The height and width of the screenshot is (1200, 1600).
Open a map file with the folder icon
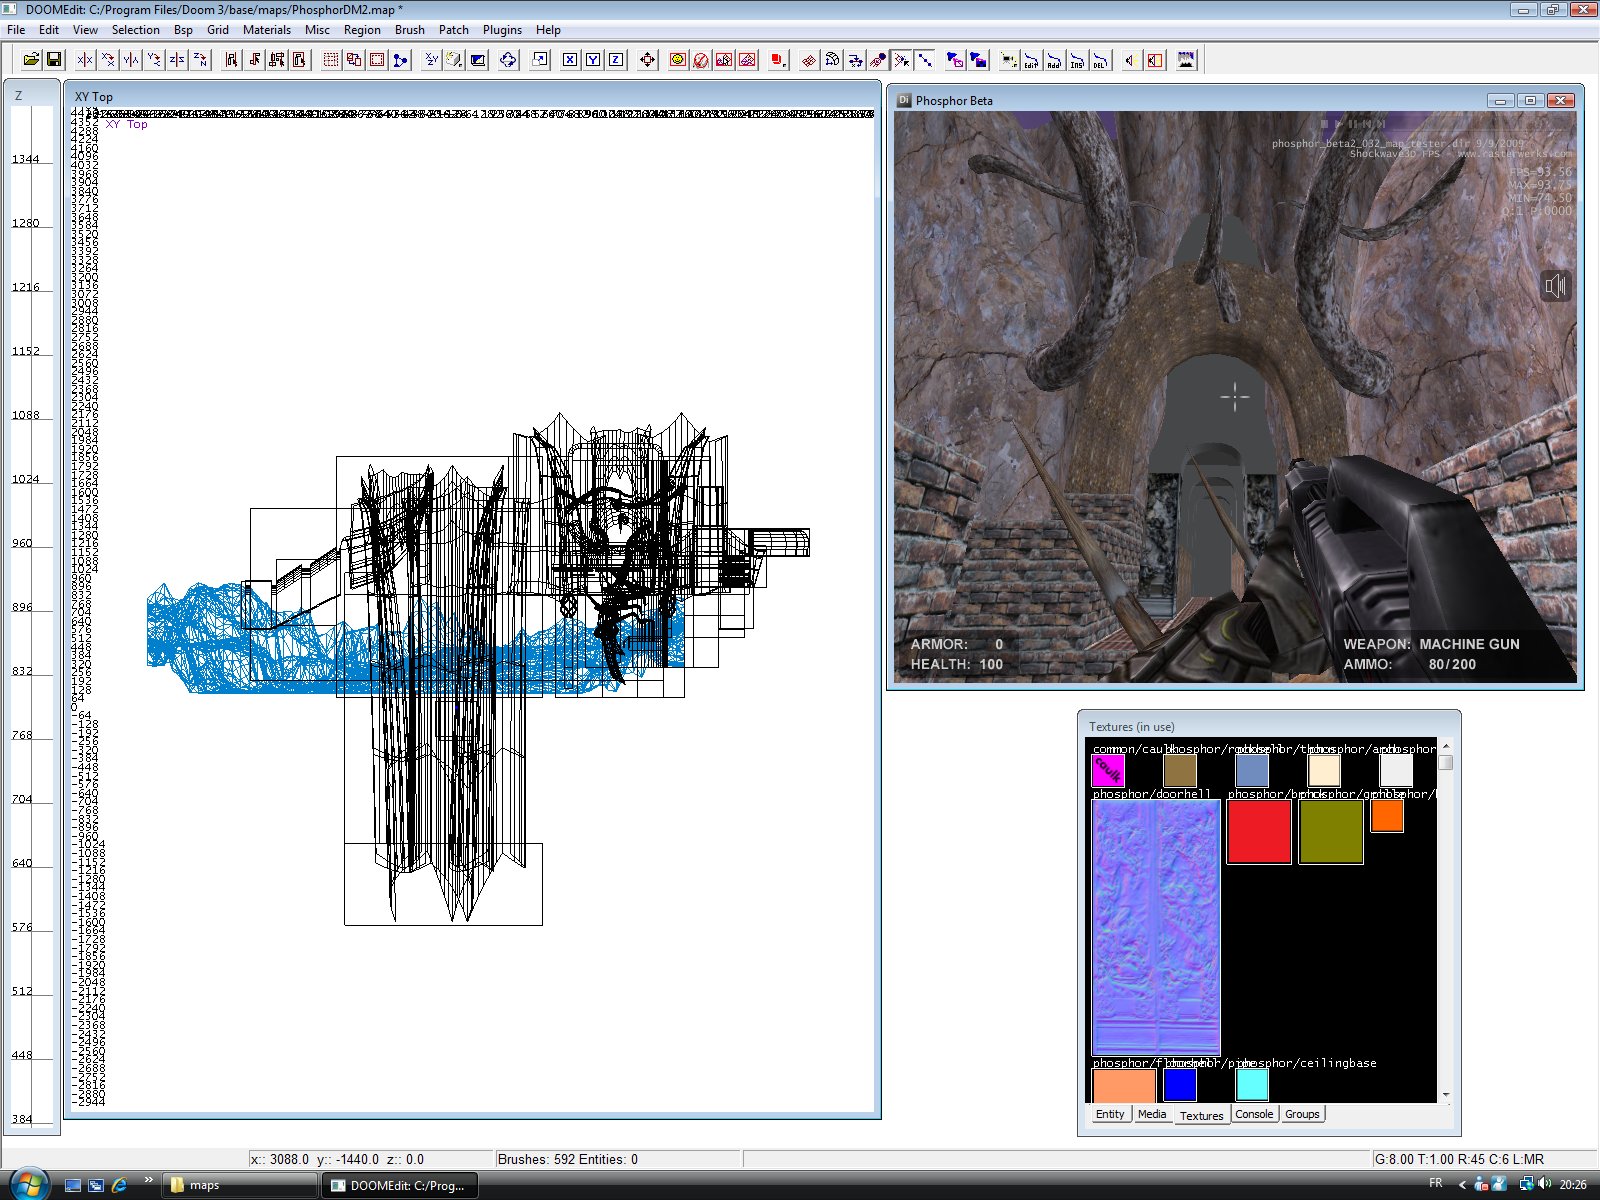31,60
